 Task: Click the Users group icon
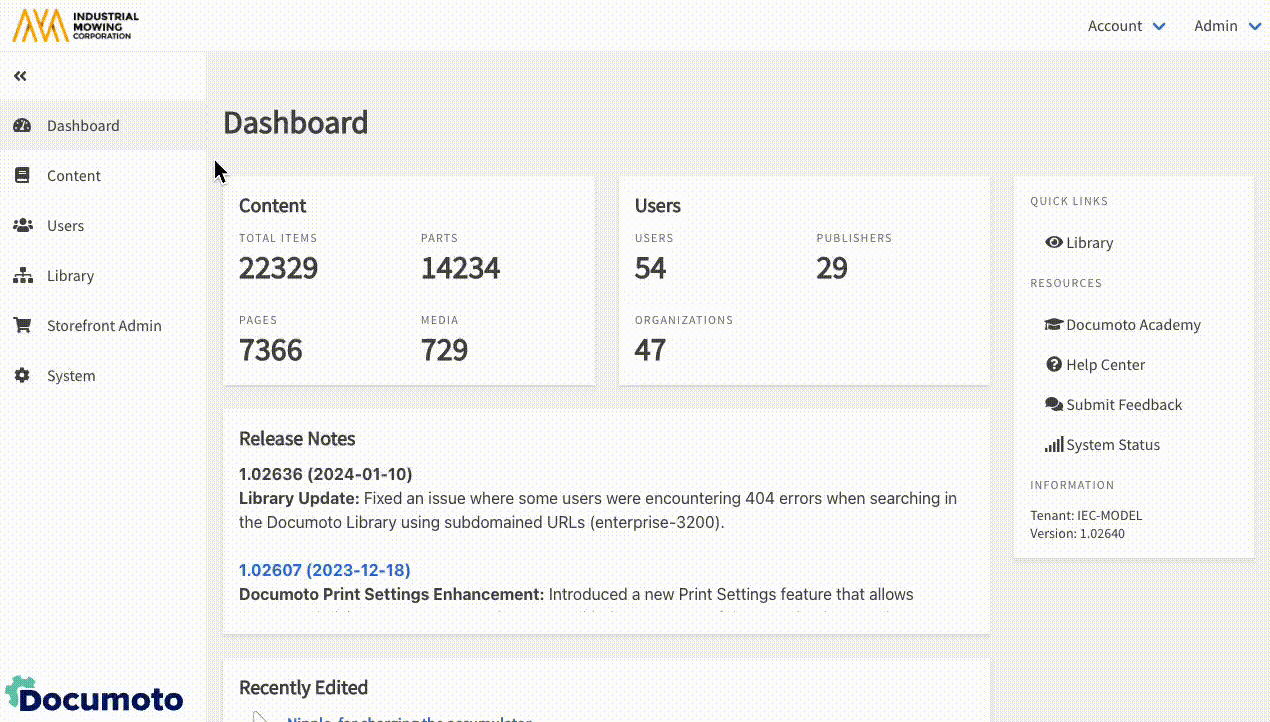pos(22,226)
